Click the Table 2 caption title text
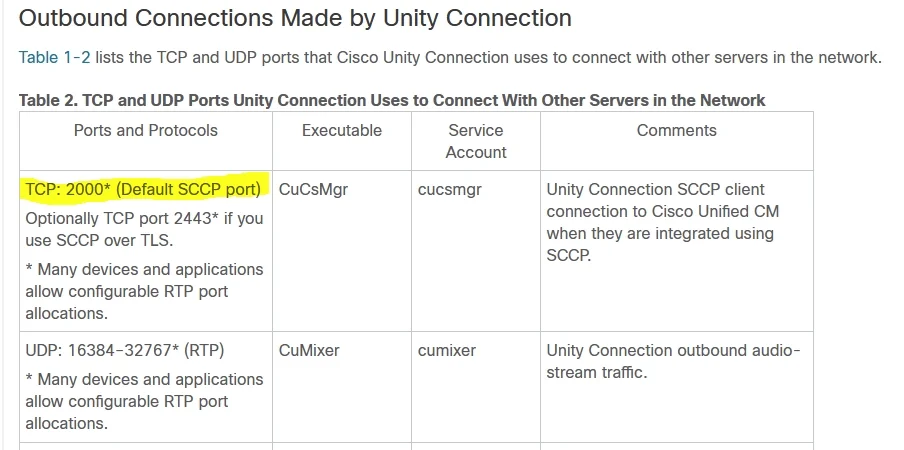Viewport: 904px width, 450px height. 392,100
